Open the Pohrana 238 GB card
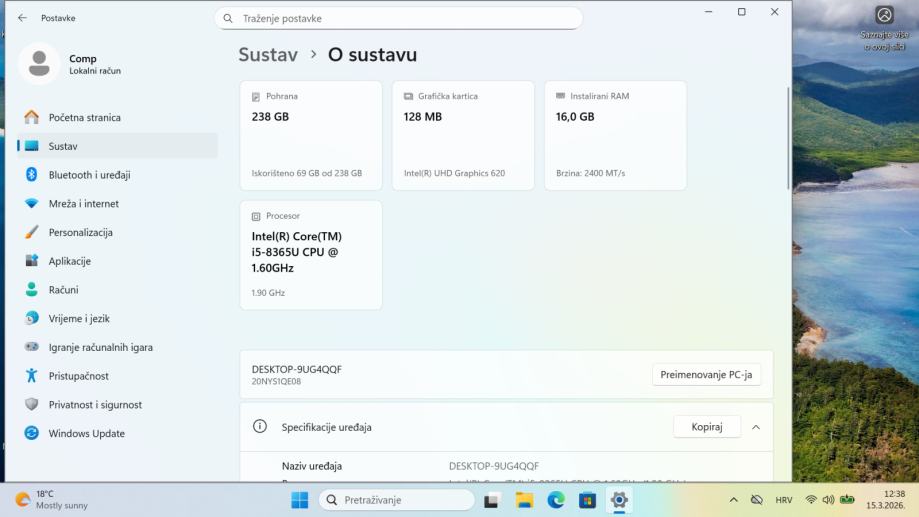The image size is (919, 517). click(311, 135)
